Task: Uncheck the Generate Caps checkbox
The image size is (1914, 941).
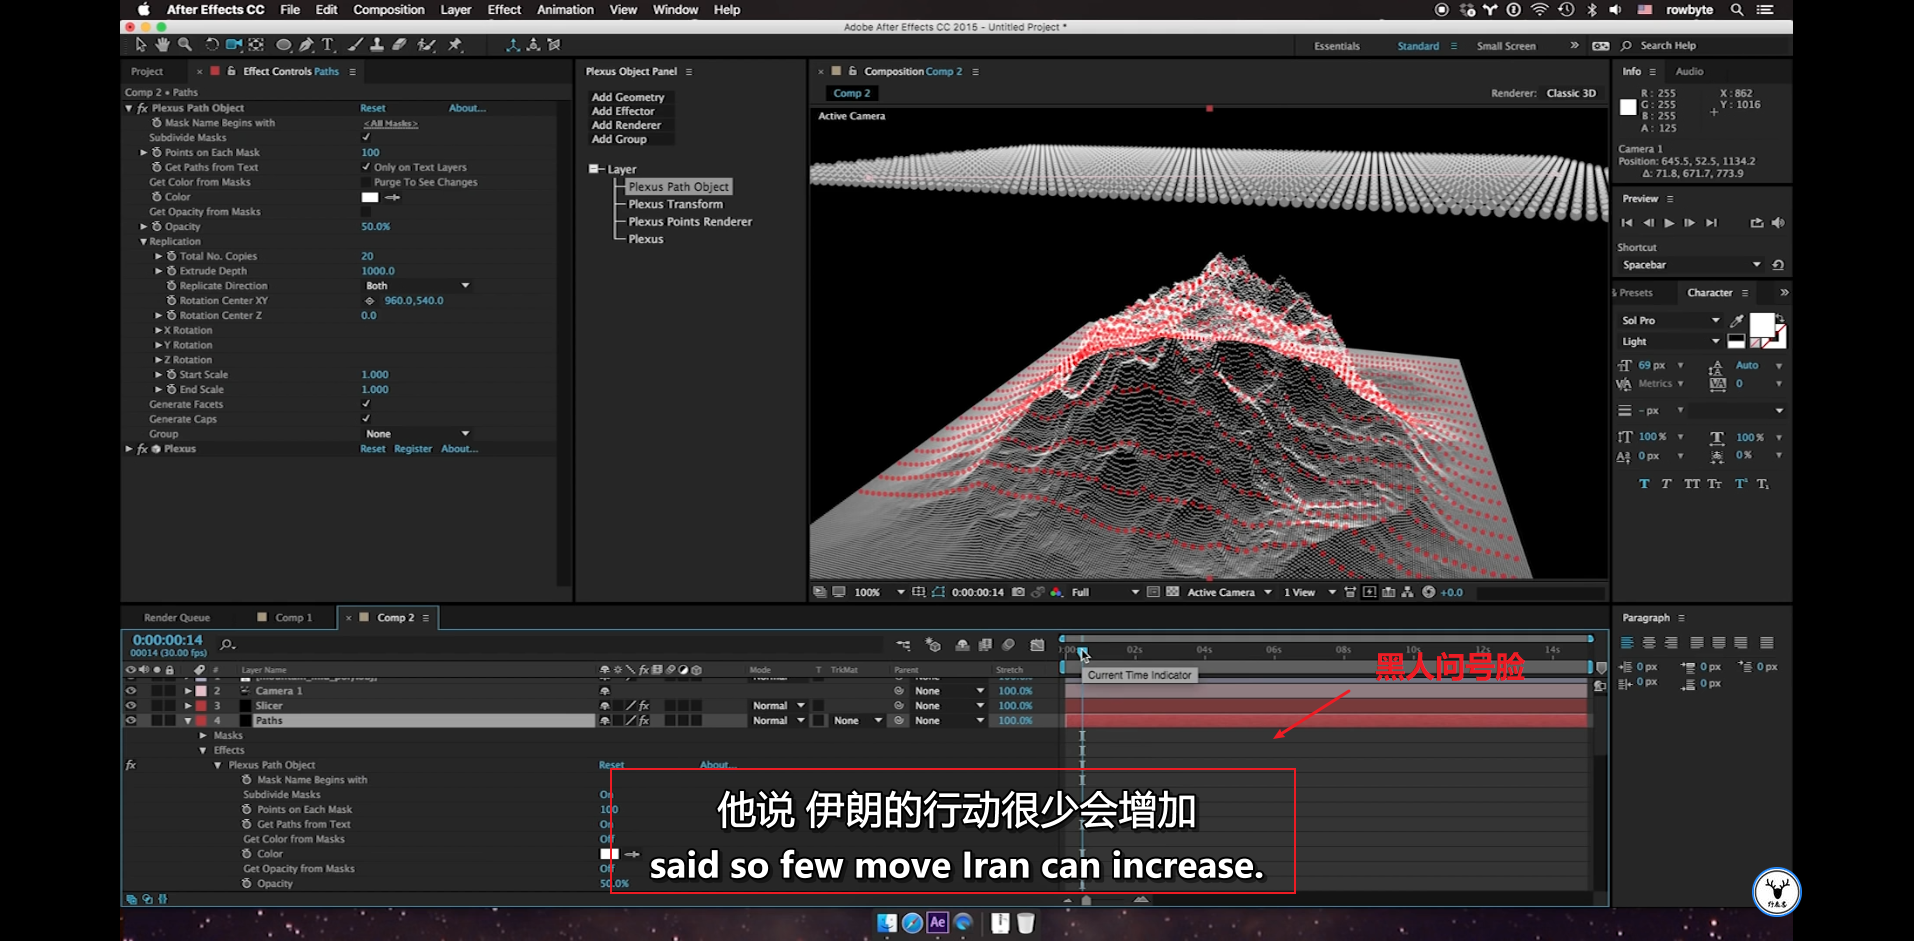Action: pos(366,419)
